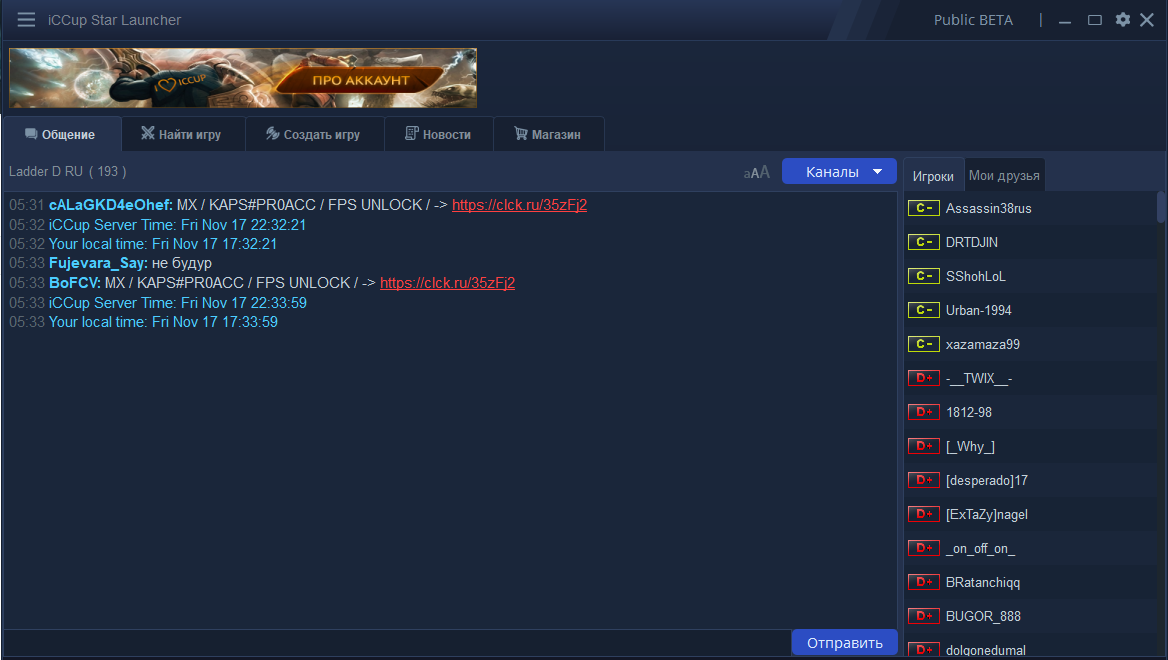Viewport: 1168px width, 660px height.
Task: Select player name DRTDJIN
Action: pos(971,242)
